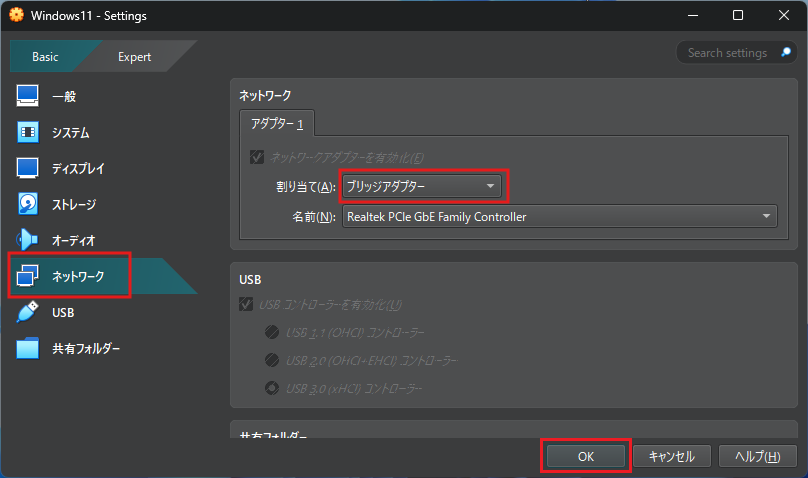808x478 pixels.
Task: Select USB 1.1 (OHCI) controller radio
Action: click(272, 332)
